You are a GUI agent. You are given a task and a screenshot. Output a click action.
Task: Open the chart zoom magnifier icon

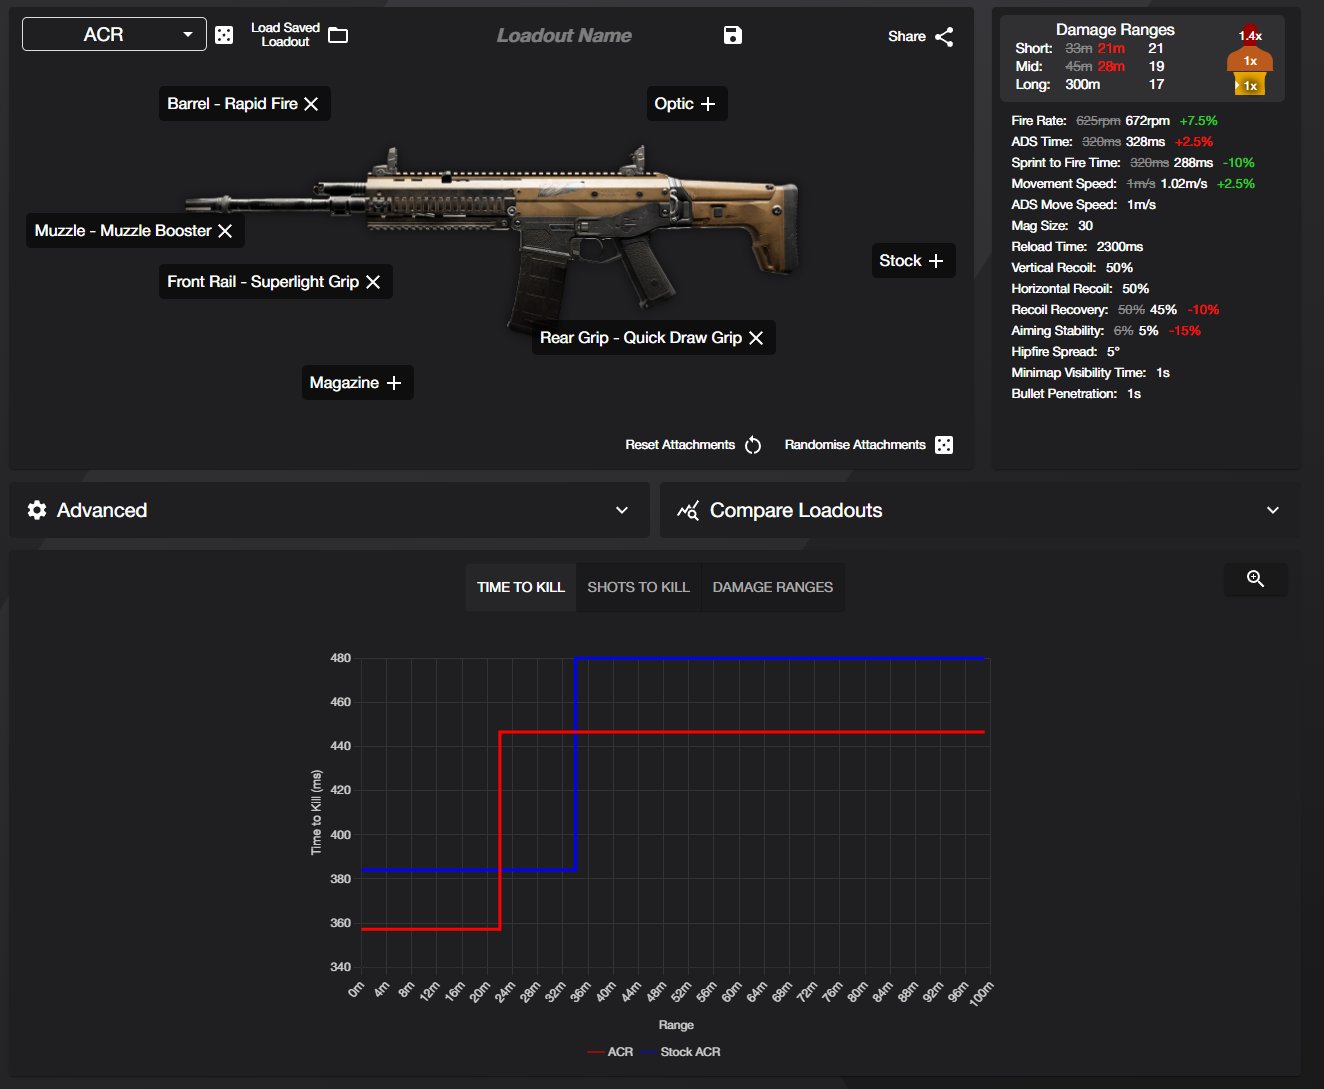pyautogui.click(x=1256, y=579)
